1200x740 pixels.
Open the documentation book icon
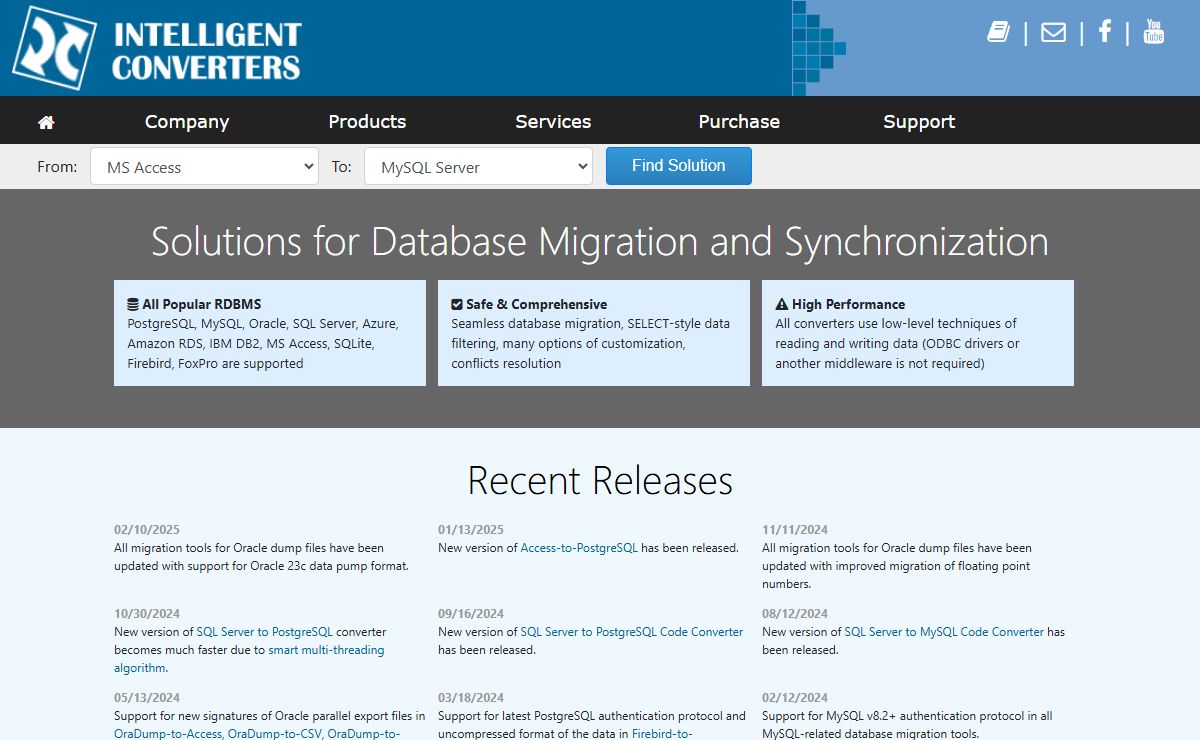[x=998, y=32]
